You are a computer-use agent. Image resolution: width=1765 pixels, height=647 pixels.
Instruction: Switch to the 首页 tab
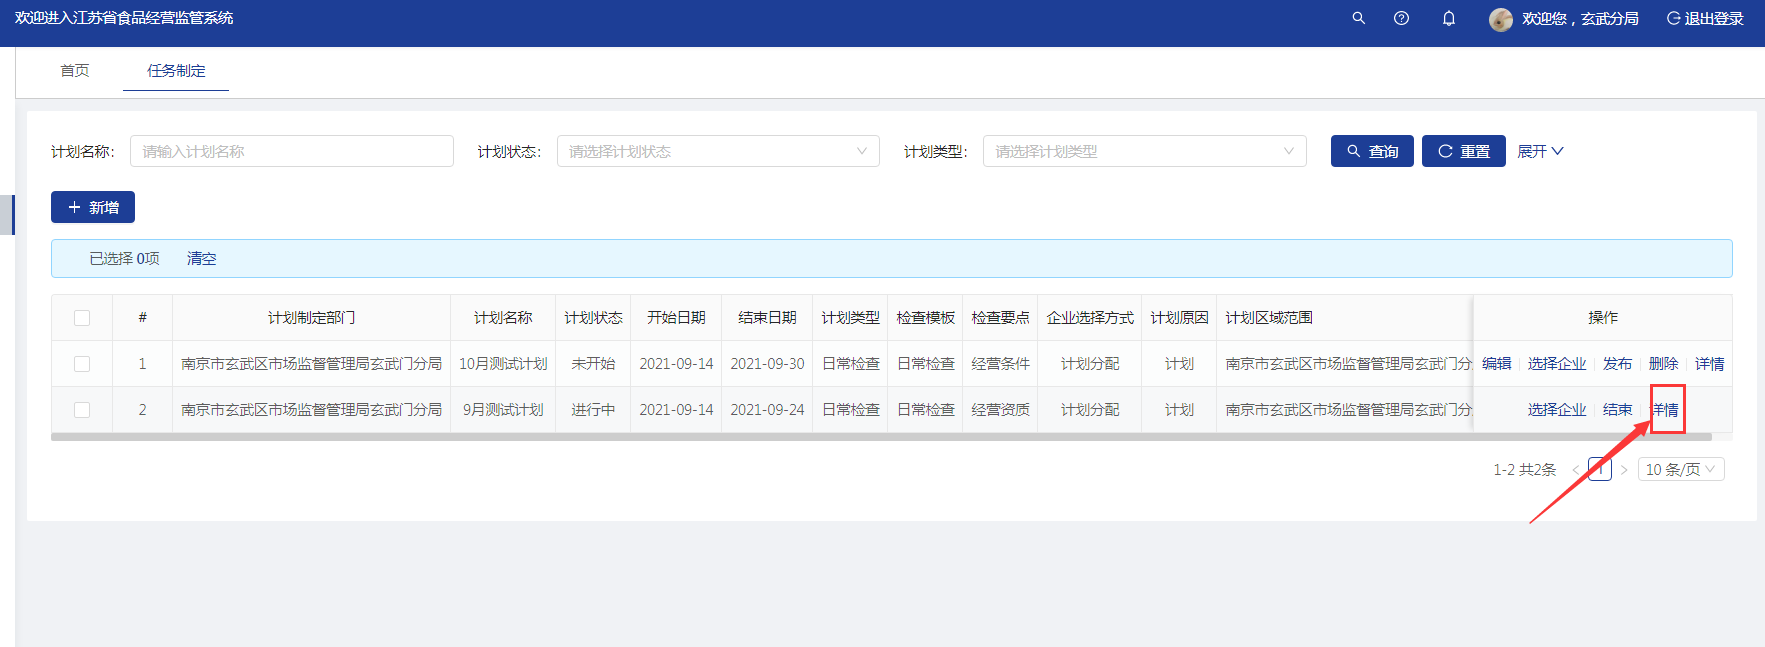[75, 71]
